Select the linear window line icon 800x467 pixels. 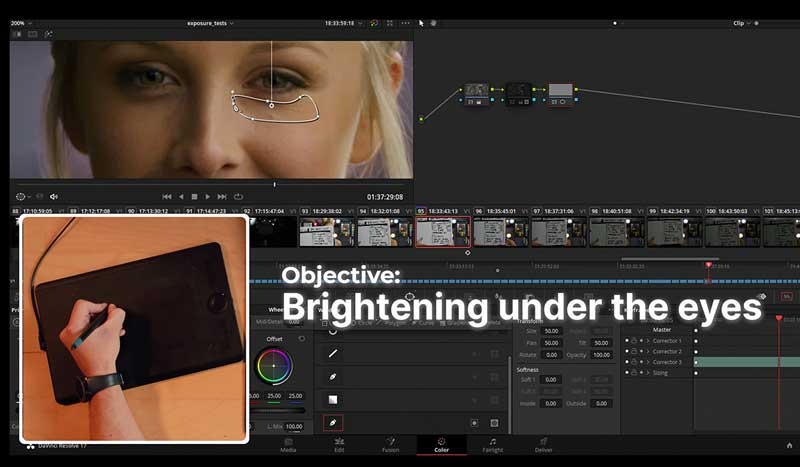click(x=333, y=353)
